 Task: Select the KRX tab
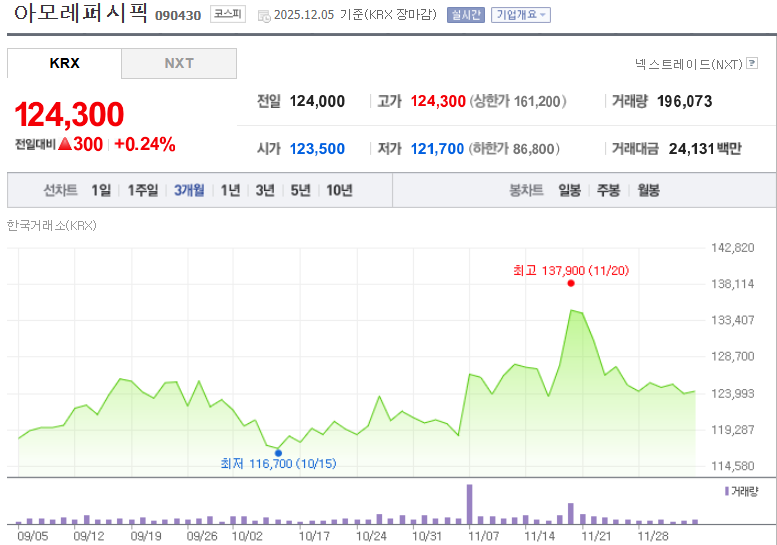point(64,63)
